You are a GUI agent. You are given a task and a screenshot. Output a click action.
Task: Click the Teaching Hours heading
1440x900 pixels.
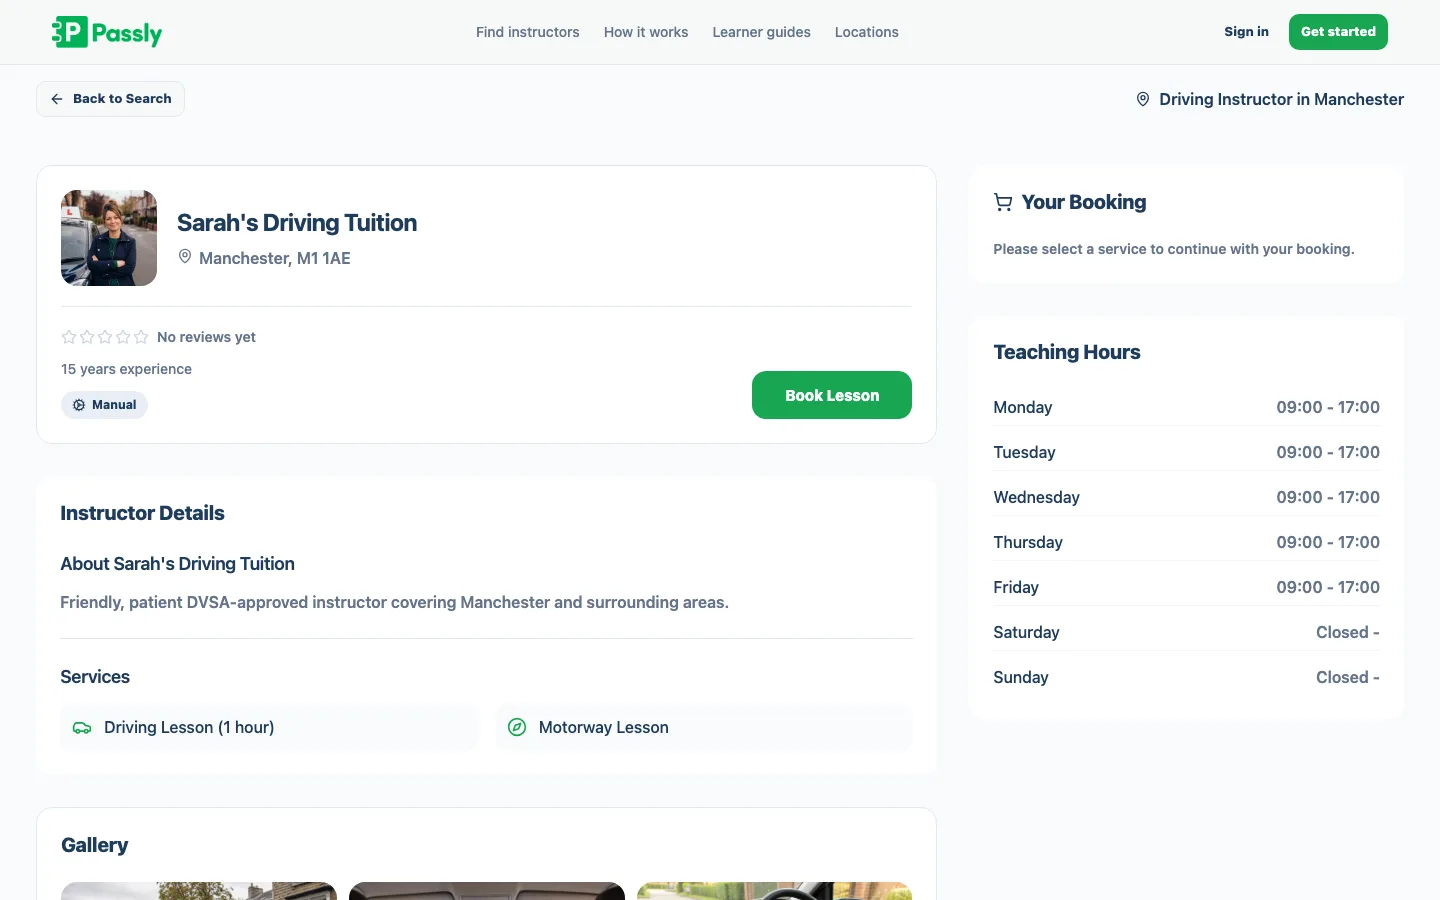(1067, 352)
